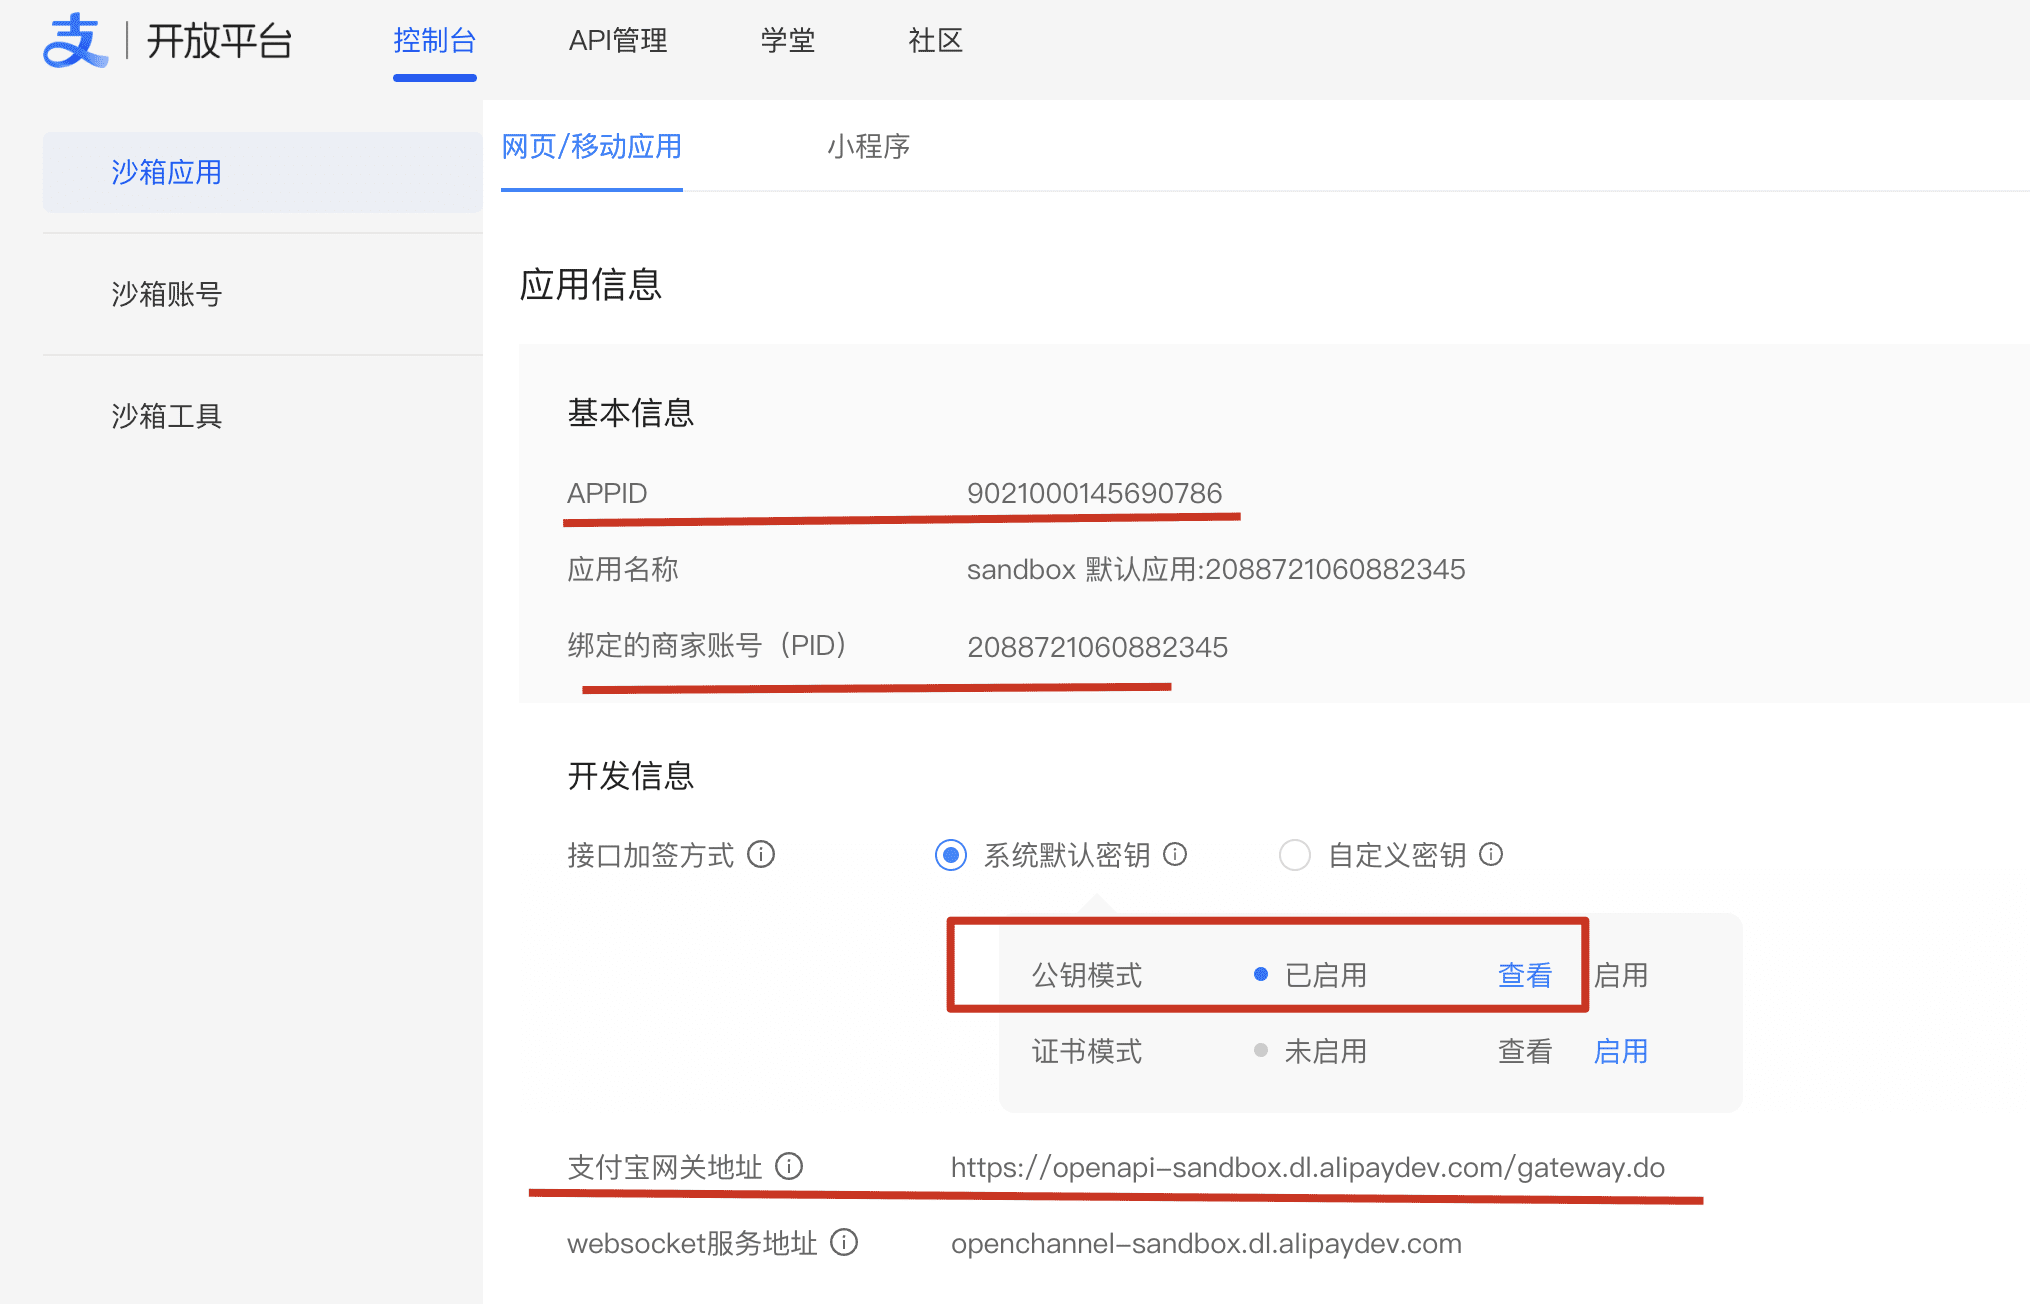Image resolution: width=2030 pixels, height=1304 pixels.
Task: Click 启用 link for 证书模式
Action: 1621,1051
